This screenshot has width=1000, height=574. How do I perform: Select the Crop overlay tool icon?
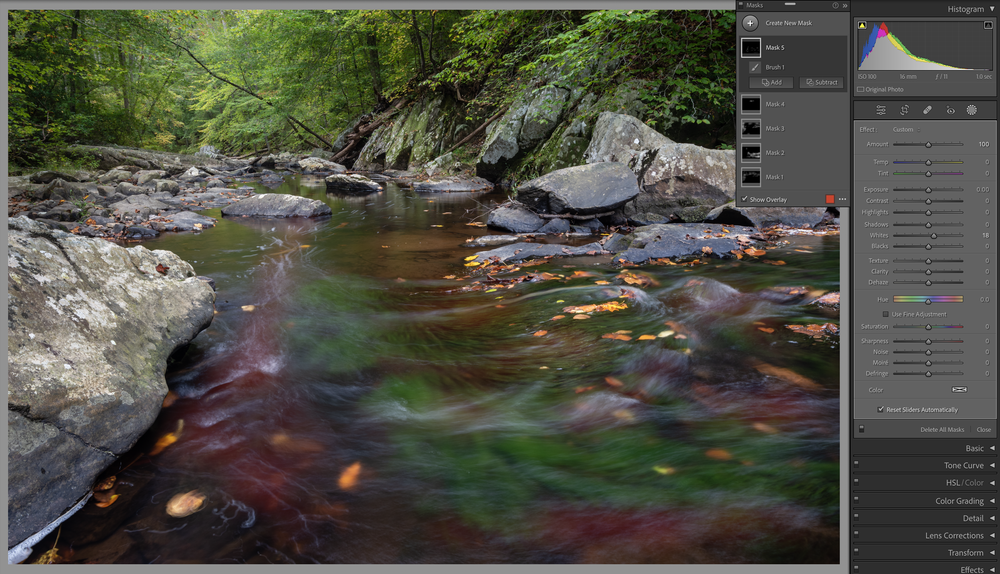(904, 110)
